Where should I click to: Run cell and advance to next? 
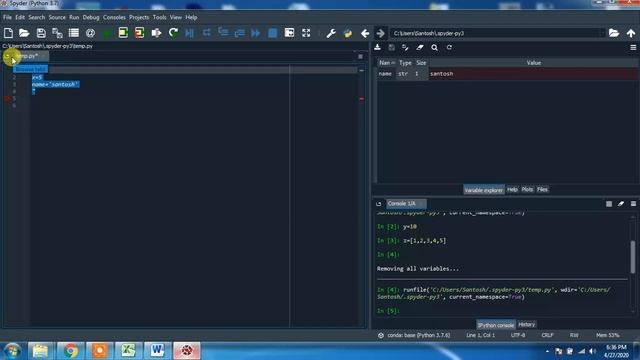click(140, 33)
